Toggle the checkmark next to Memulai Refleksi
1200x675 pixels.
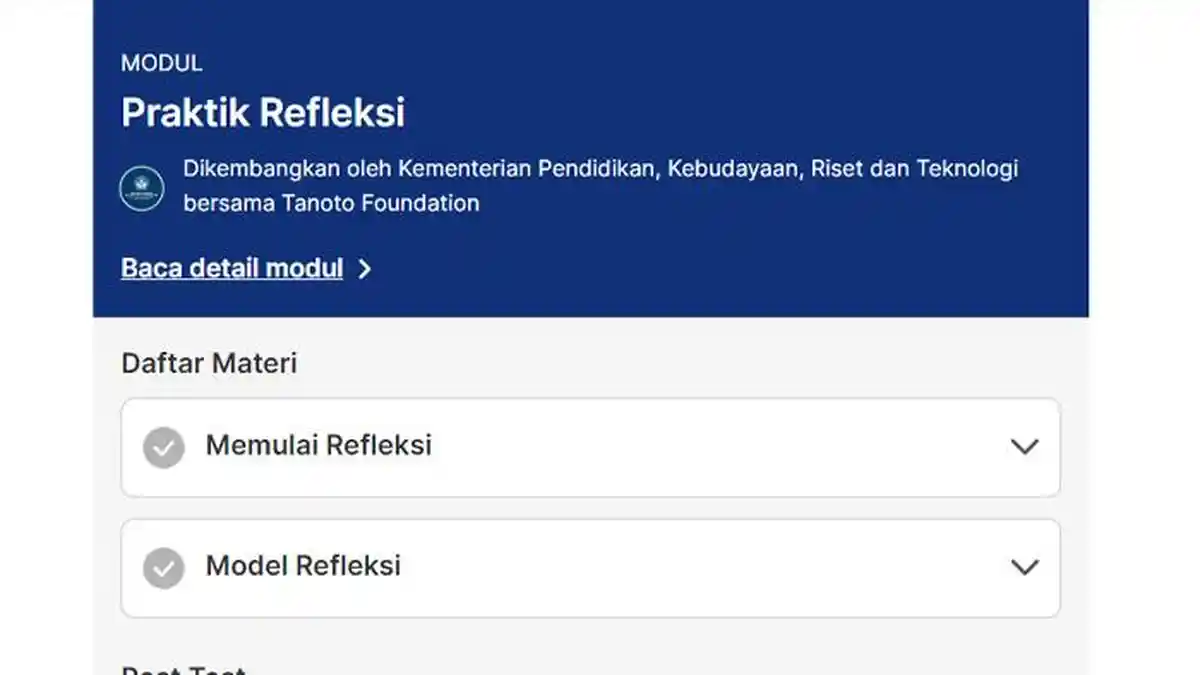164,447
